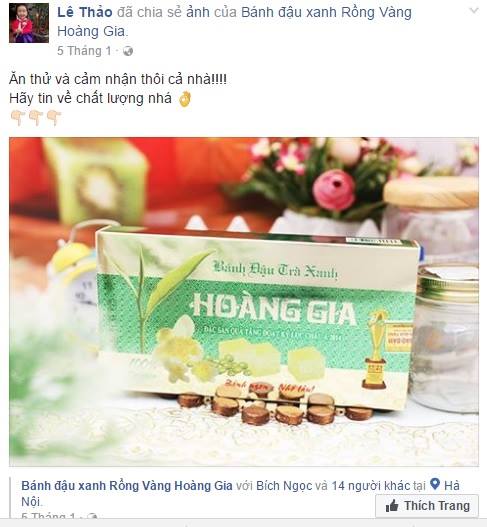
Task: Open the Hoàng Gia green tea cake photo
Action: pyautogui.click(x=244, y=301)
